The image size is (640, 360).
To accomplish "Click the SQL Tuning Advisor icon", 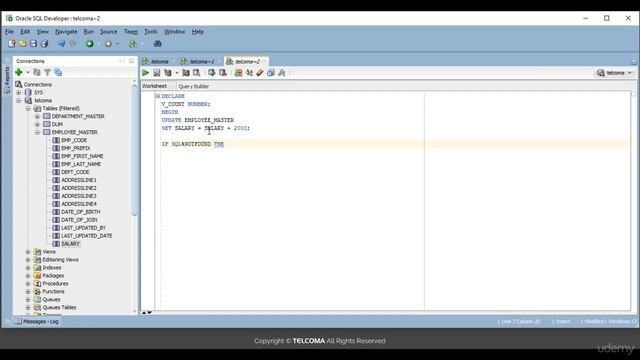I will (x=196, y=73).
